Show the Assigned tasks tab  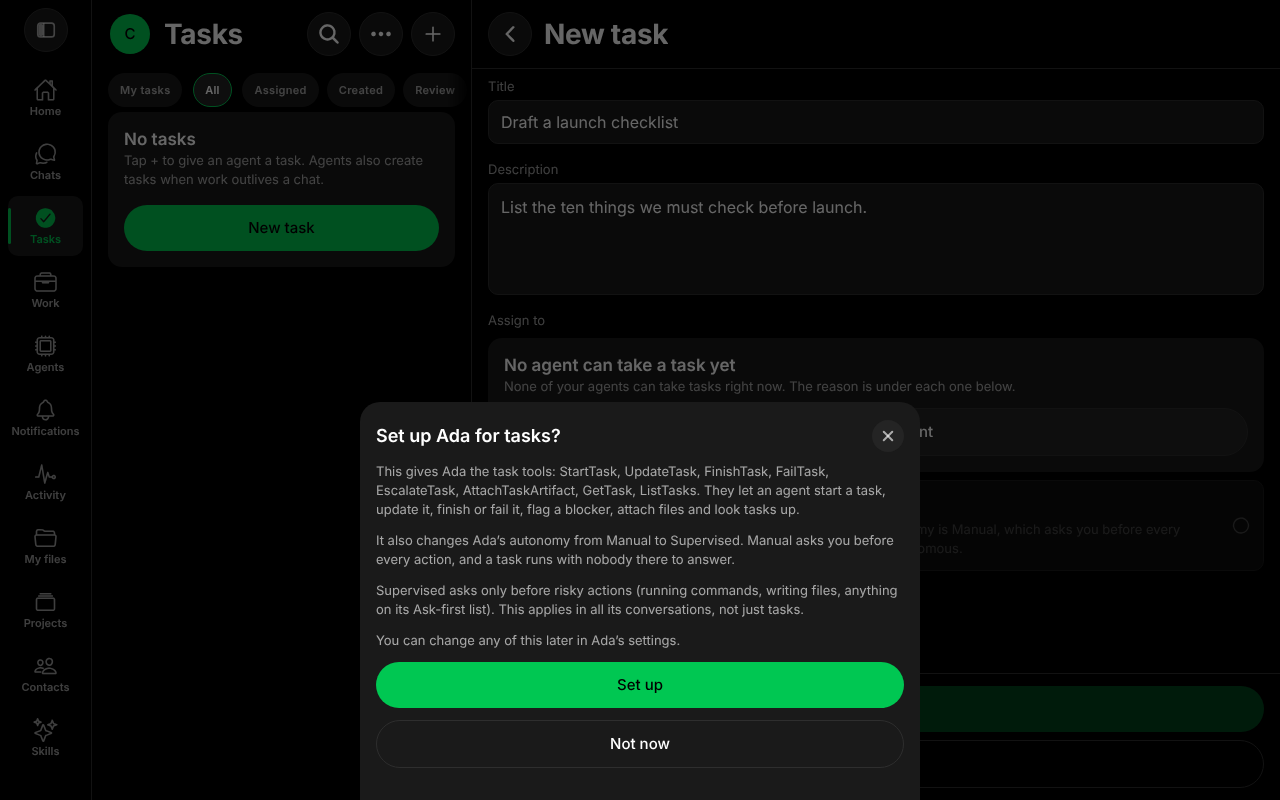point(280,90)
